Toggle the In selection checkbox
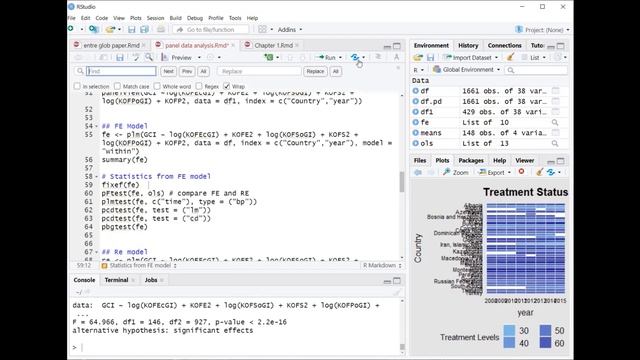This screenshot has width=640, height=360. coord(77,86)
